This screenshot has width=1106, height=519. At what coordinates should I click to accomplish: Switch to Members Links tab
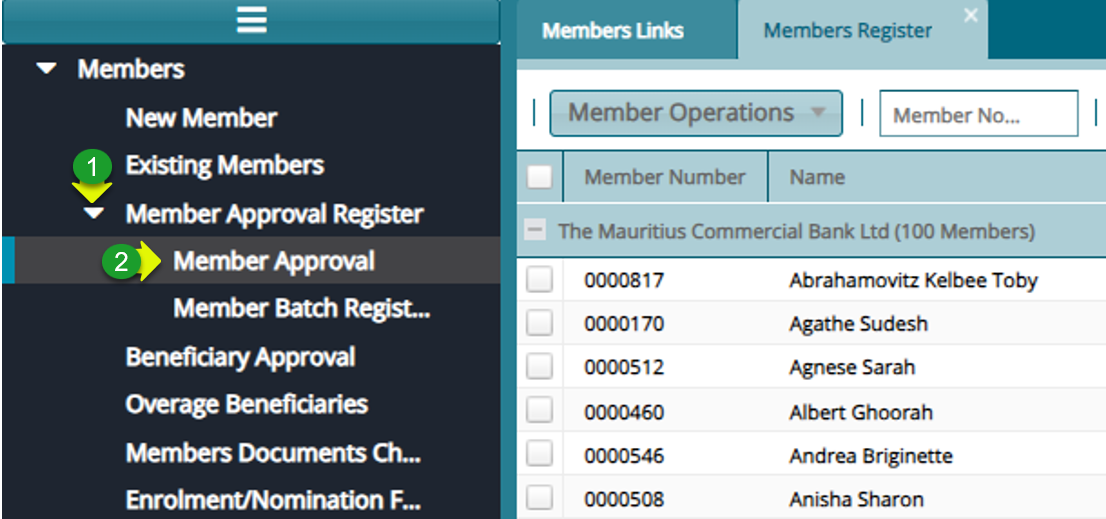(612, 31)
